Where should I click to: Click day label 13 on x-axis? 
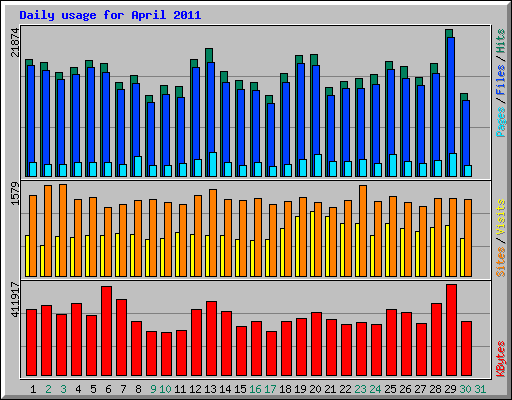coord(210,389)
